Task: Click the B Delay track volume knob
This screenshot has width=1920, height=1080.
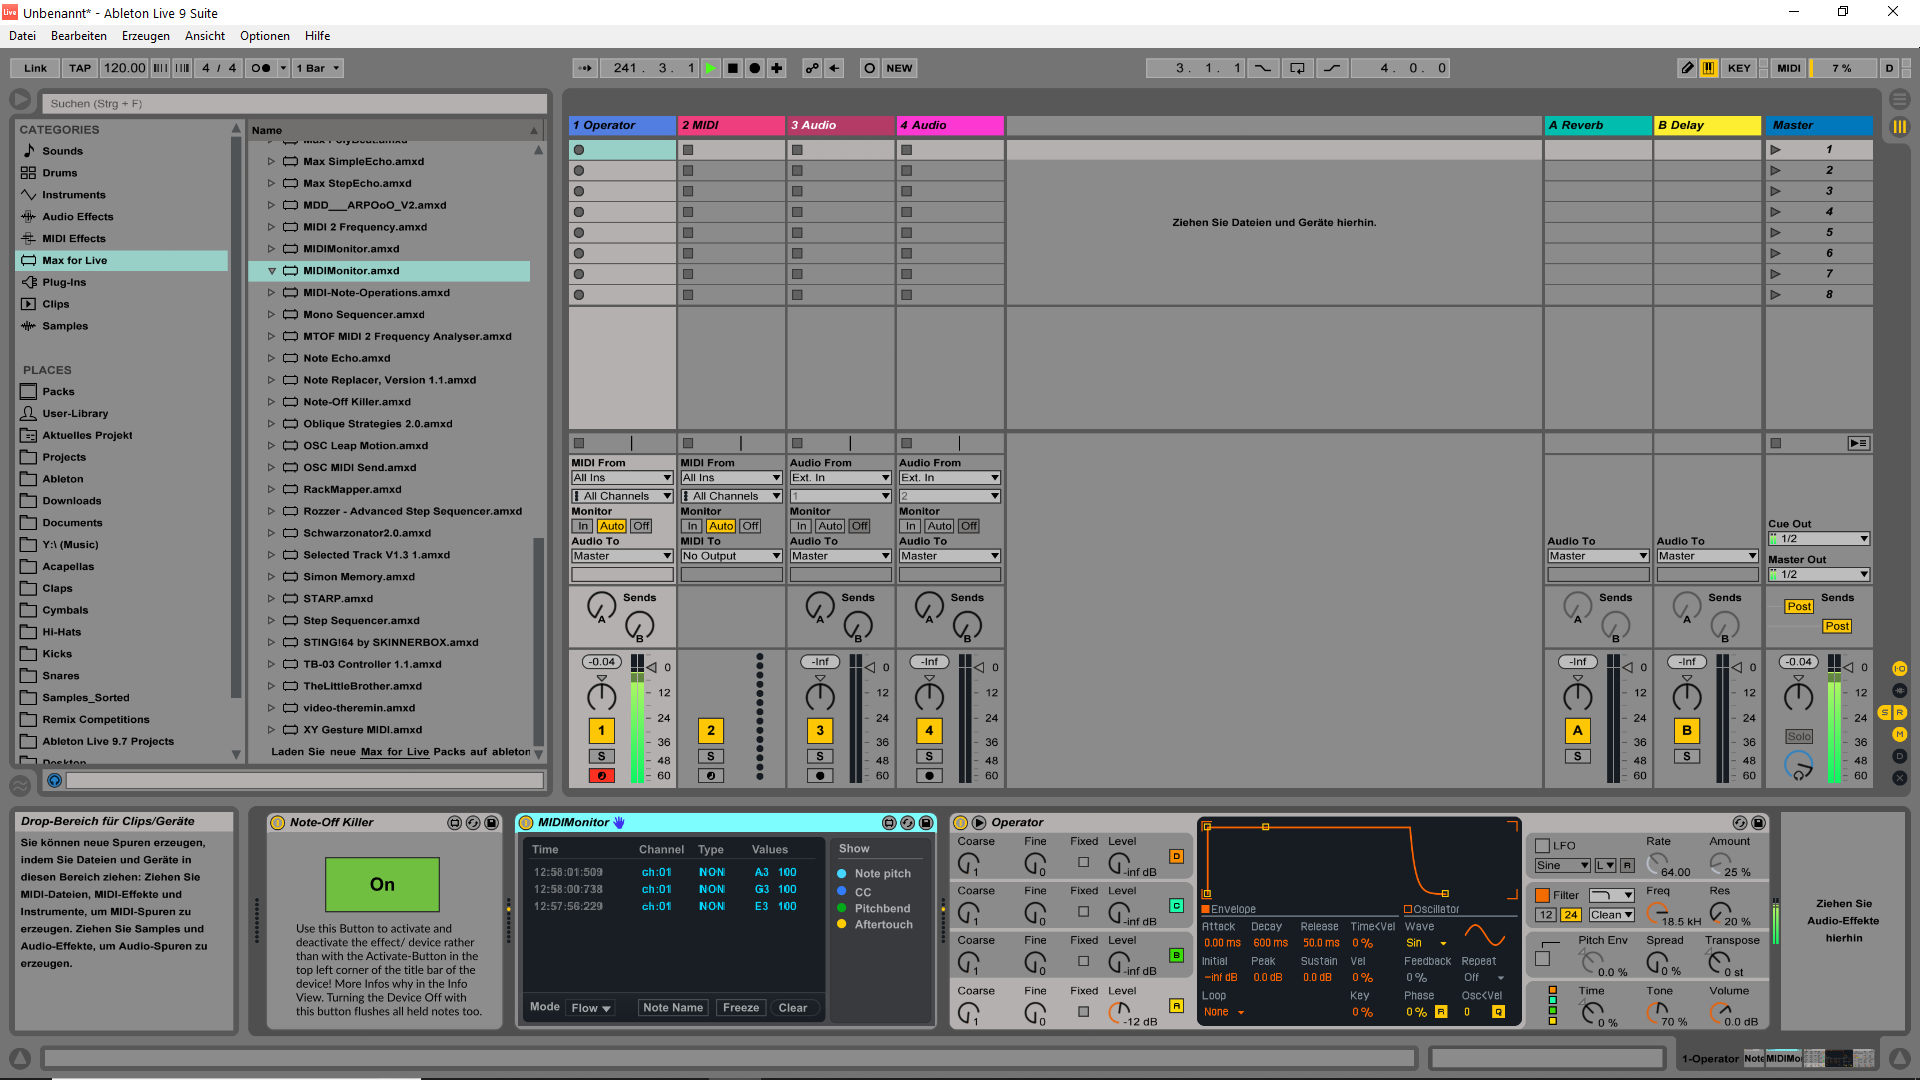Action: (x=1687, y=697)
